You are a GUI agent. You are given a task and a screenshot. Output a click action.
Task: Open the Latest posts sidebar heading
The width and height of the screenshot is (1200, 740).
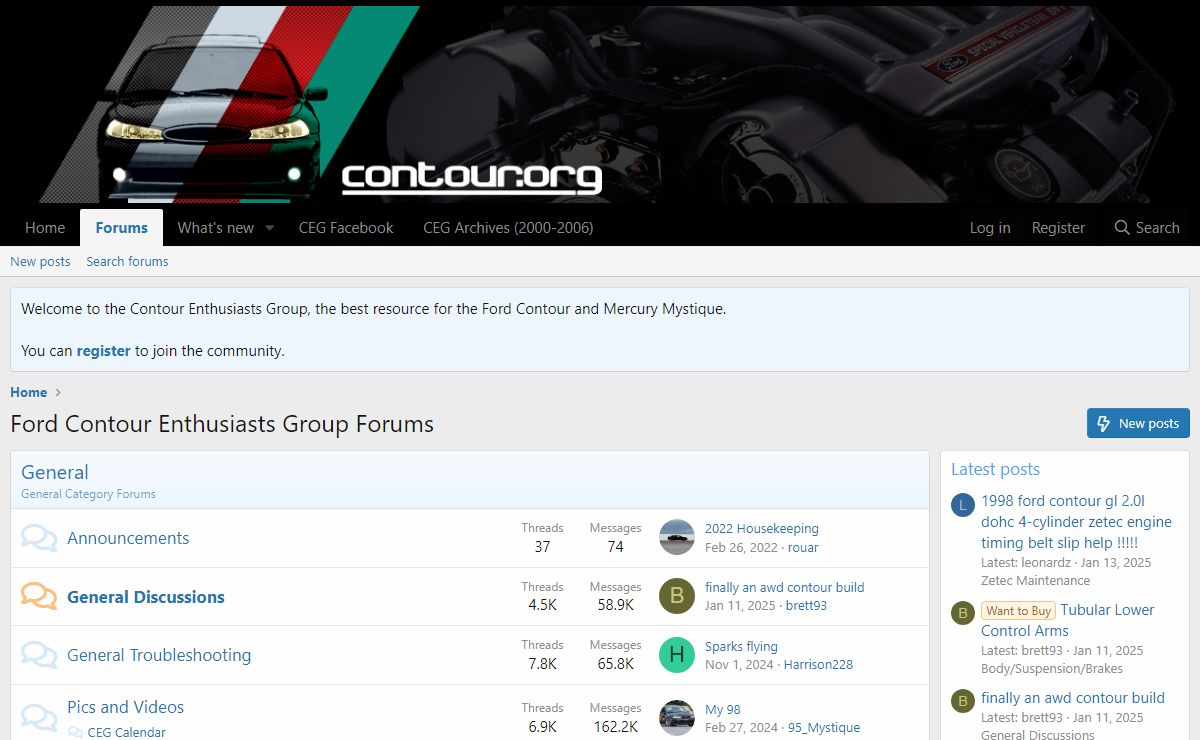pyautogui.click(x=995, y=469)
